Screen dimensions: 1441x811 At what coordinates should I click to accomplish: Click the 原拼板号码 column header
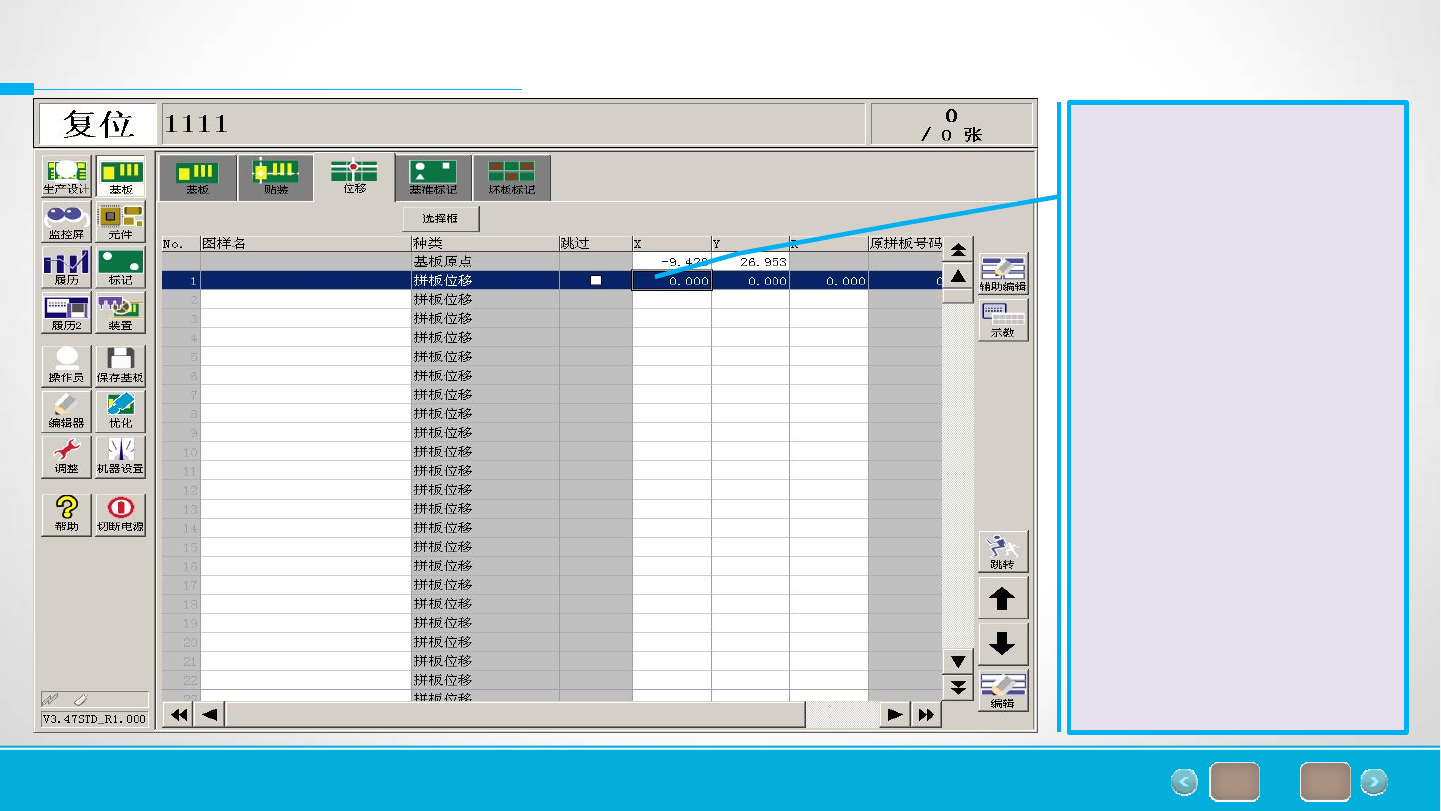905,243
